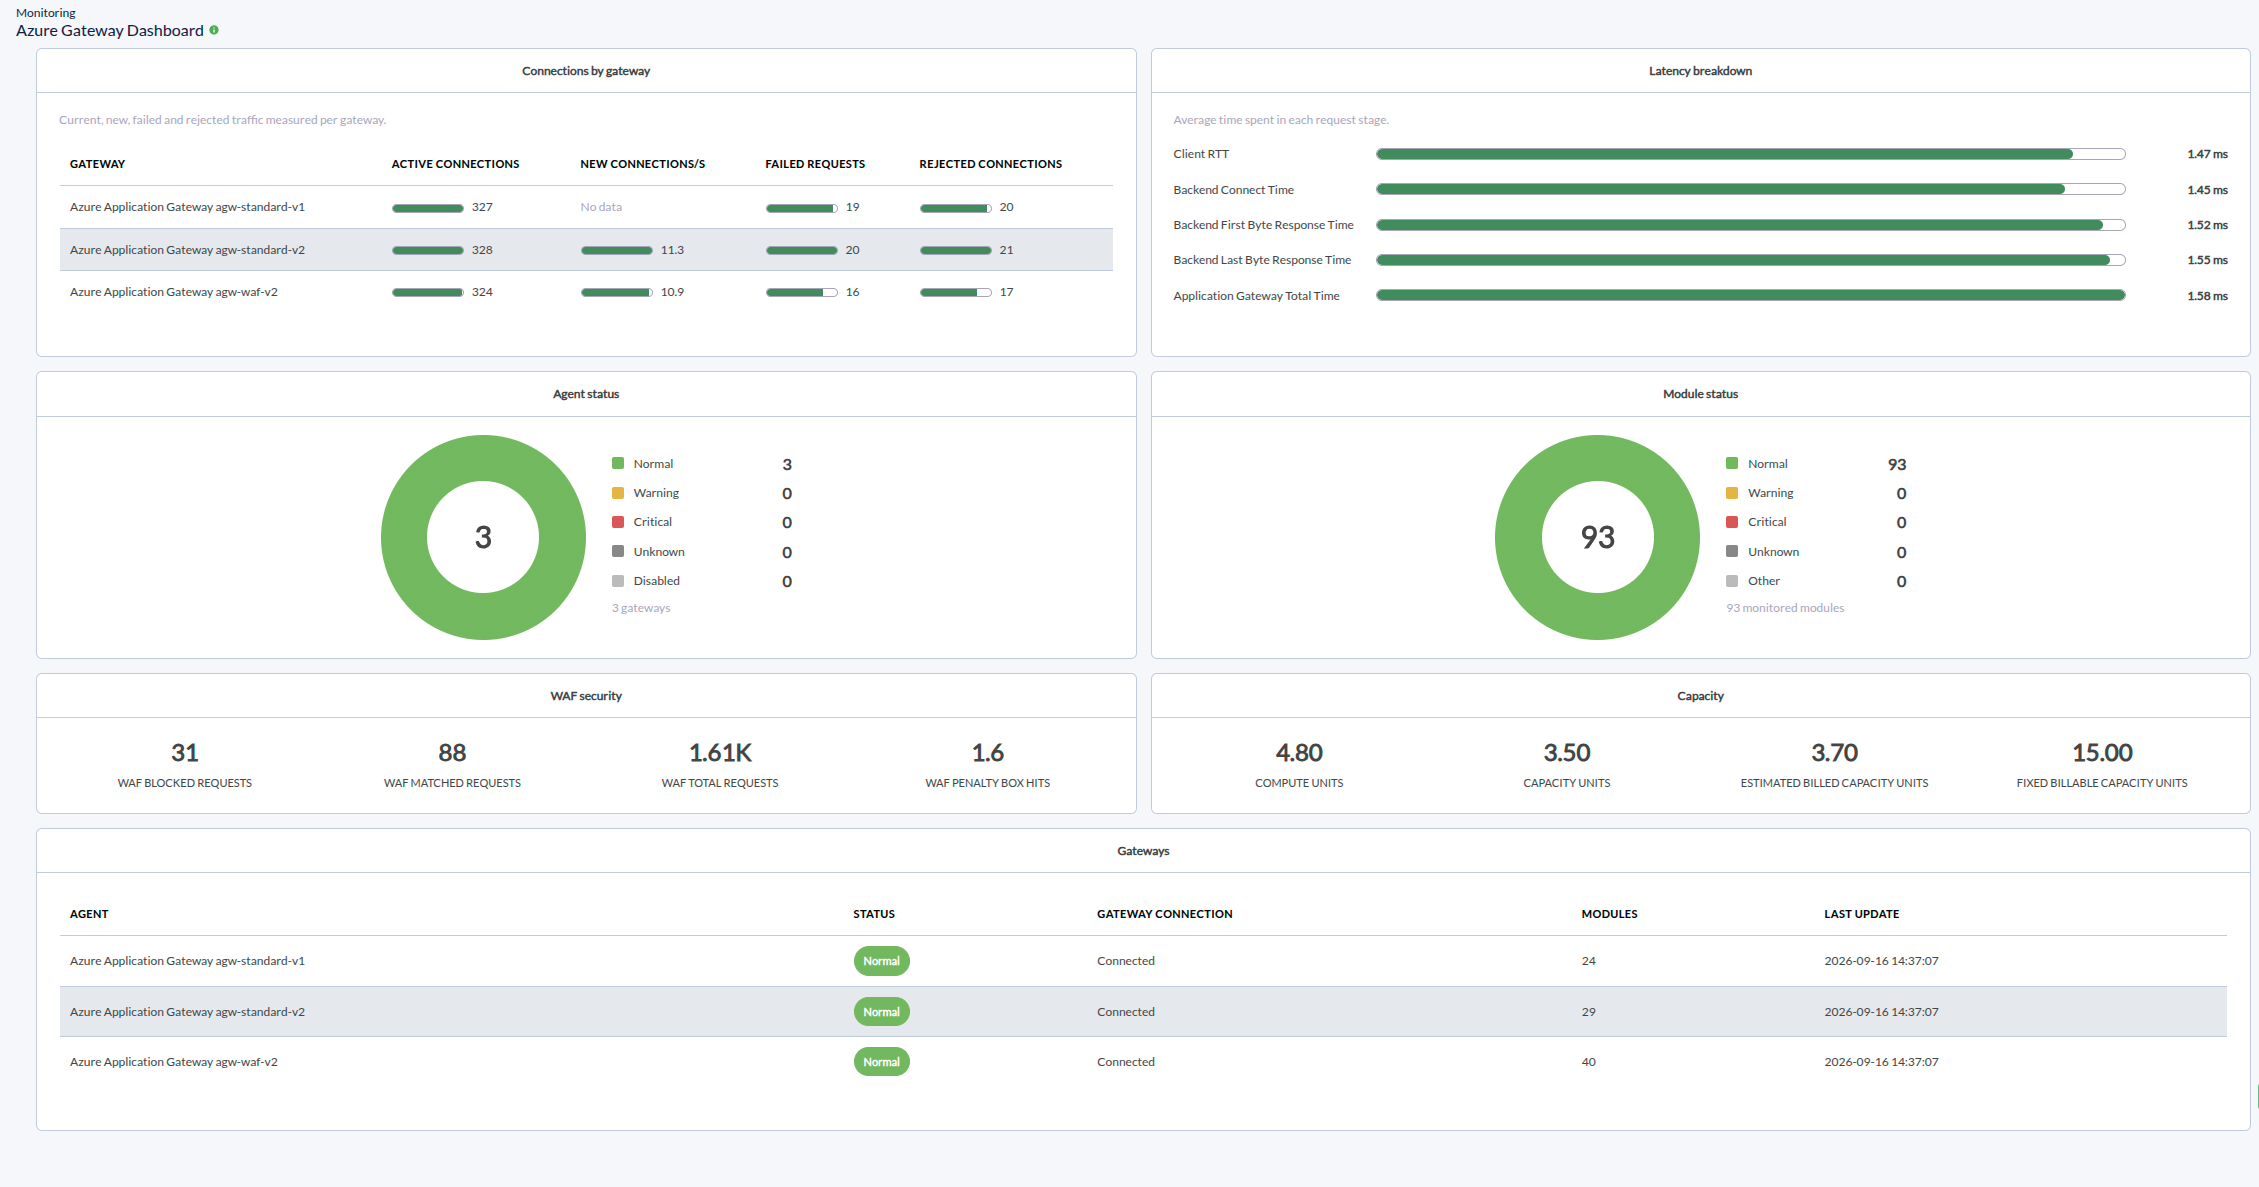This screenshot has width=2259, height=1187.
Task: Click the Application Gateway Total Time latency bar
Action: (x=1750, y=295)
